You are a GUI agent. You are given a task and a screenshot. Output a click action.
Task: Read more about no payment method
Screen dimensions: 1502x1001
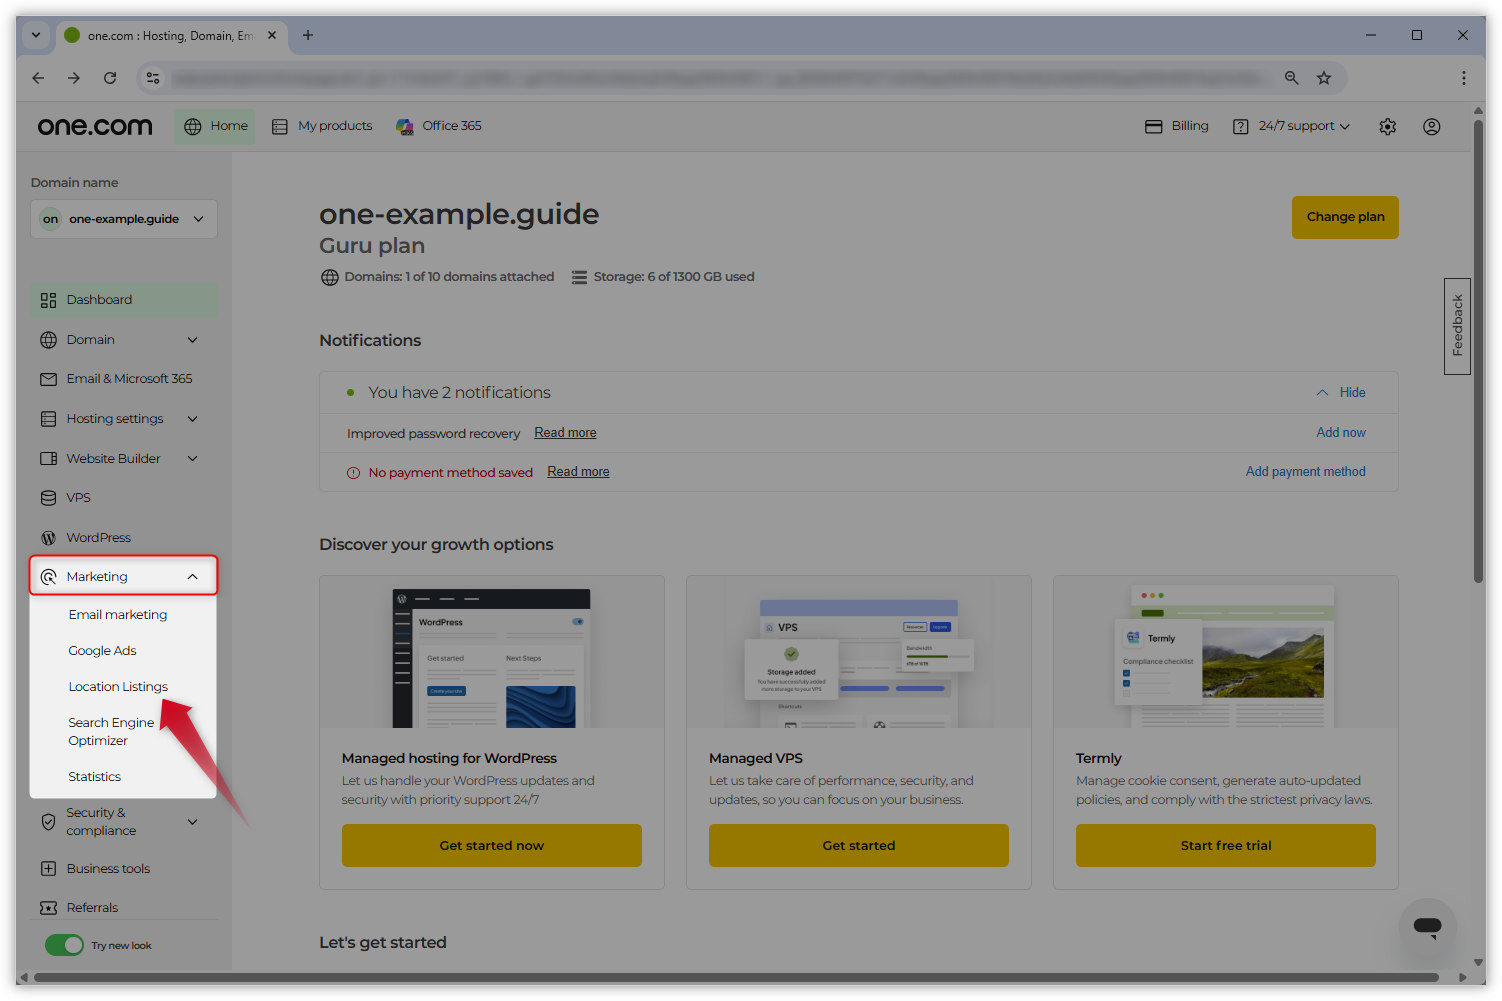click(578, 472)
